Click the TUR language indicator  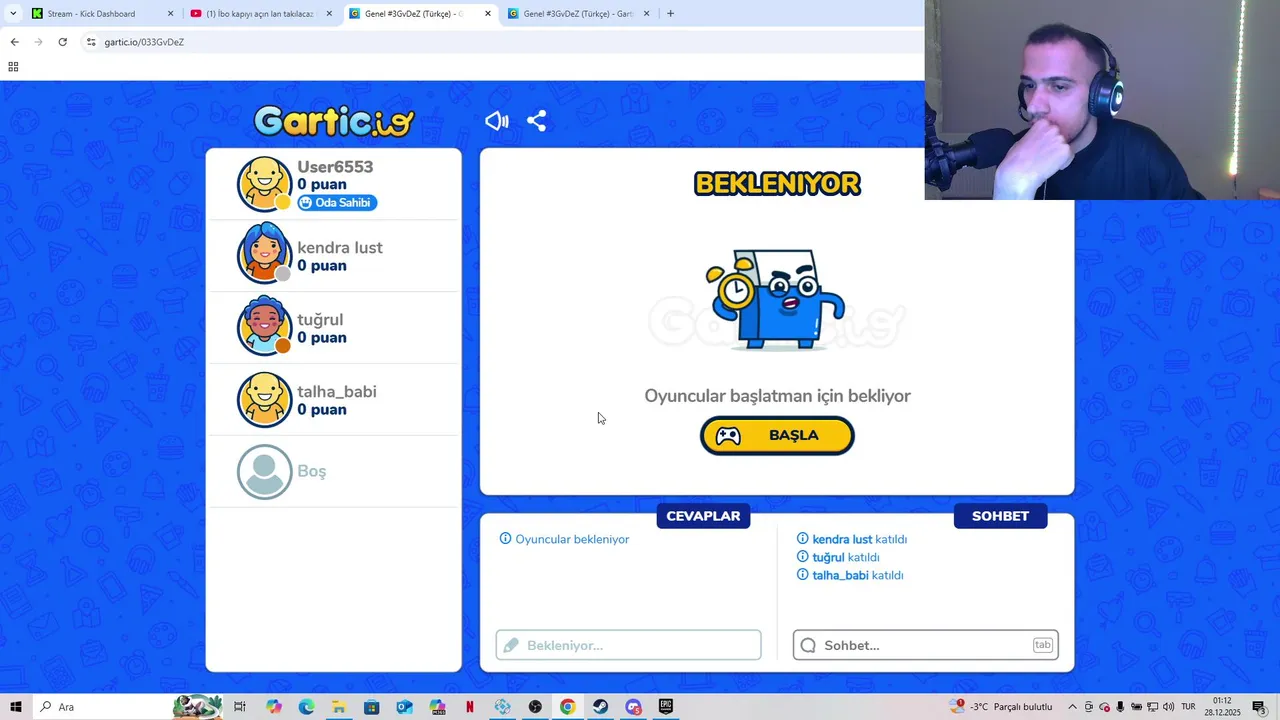(x=1189, y=707)
